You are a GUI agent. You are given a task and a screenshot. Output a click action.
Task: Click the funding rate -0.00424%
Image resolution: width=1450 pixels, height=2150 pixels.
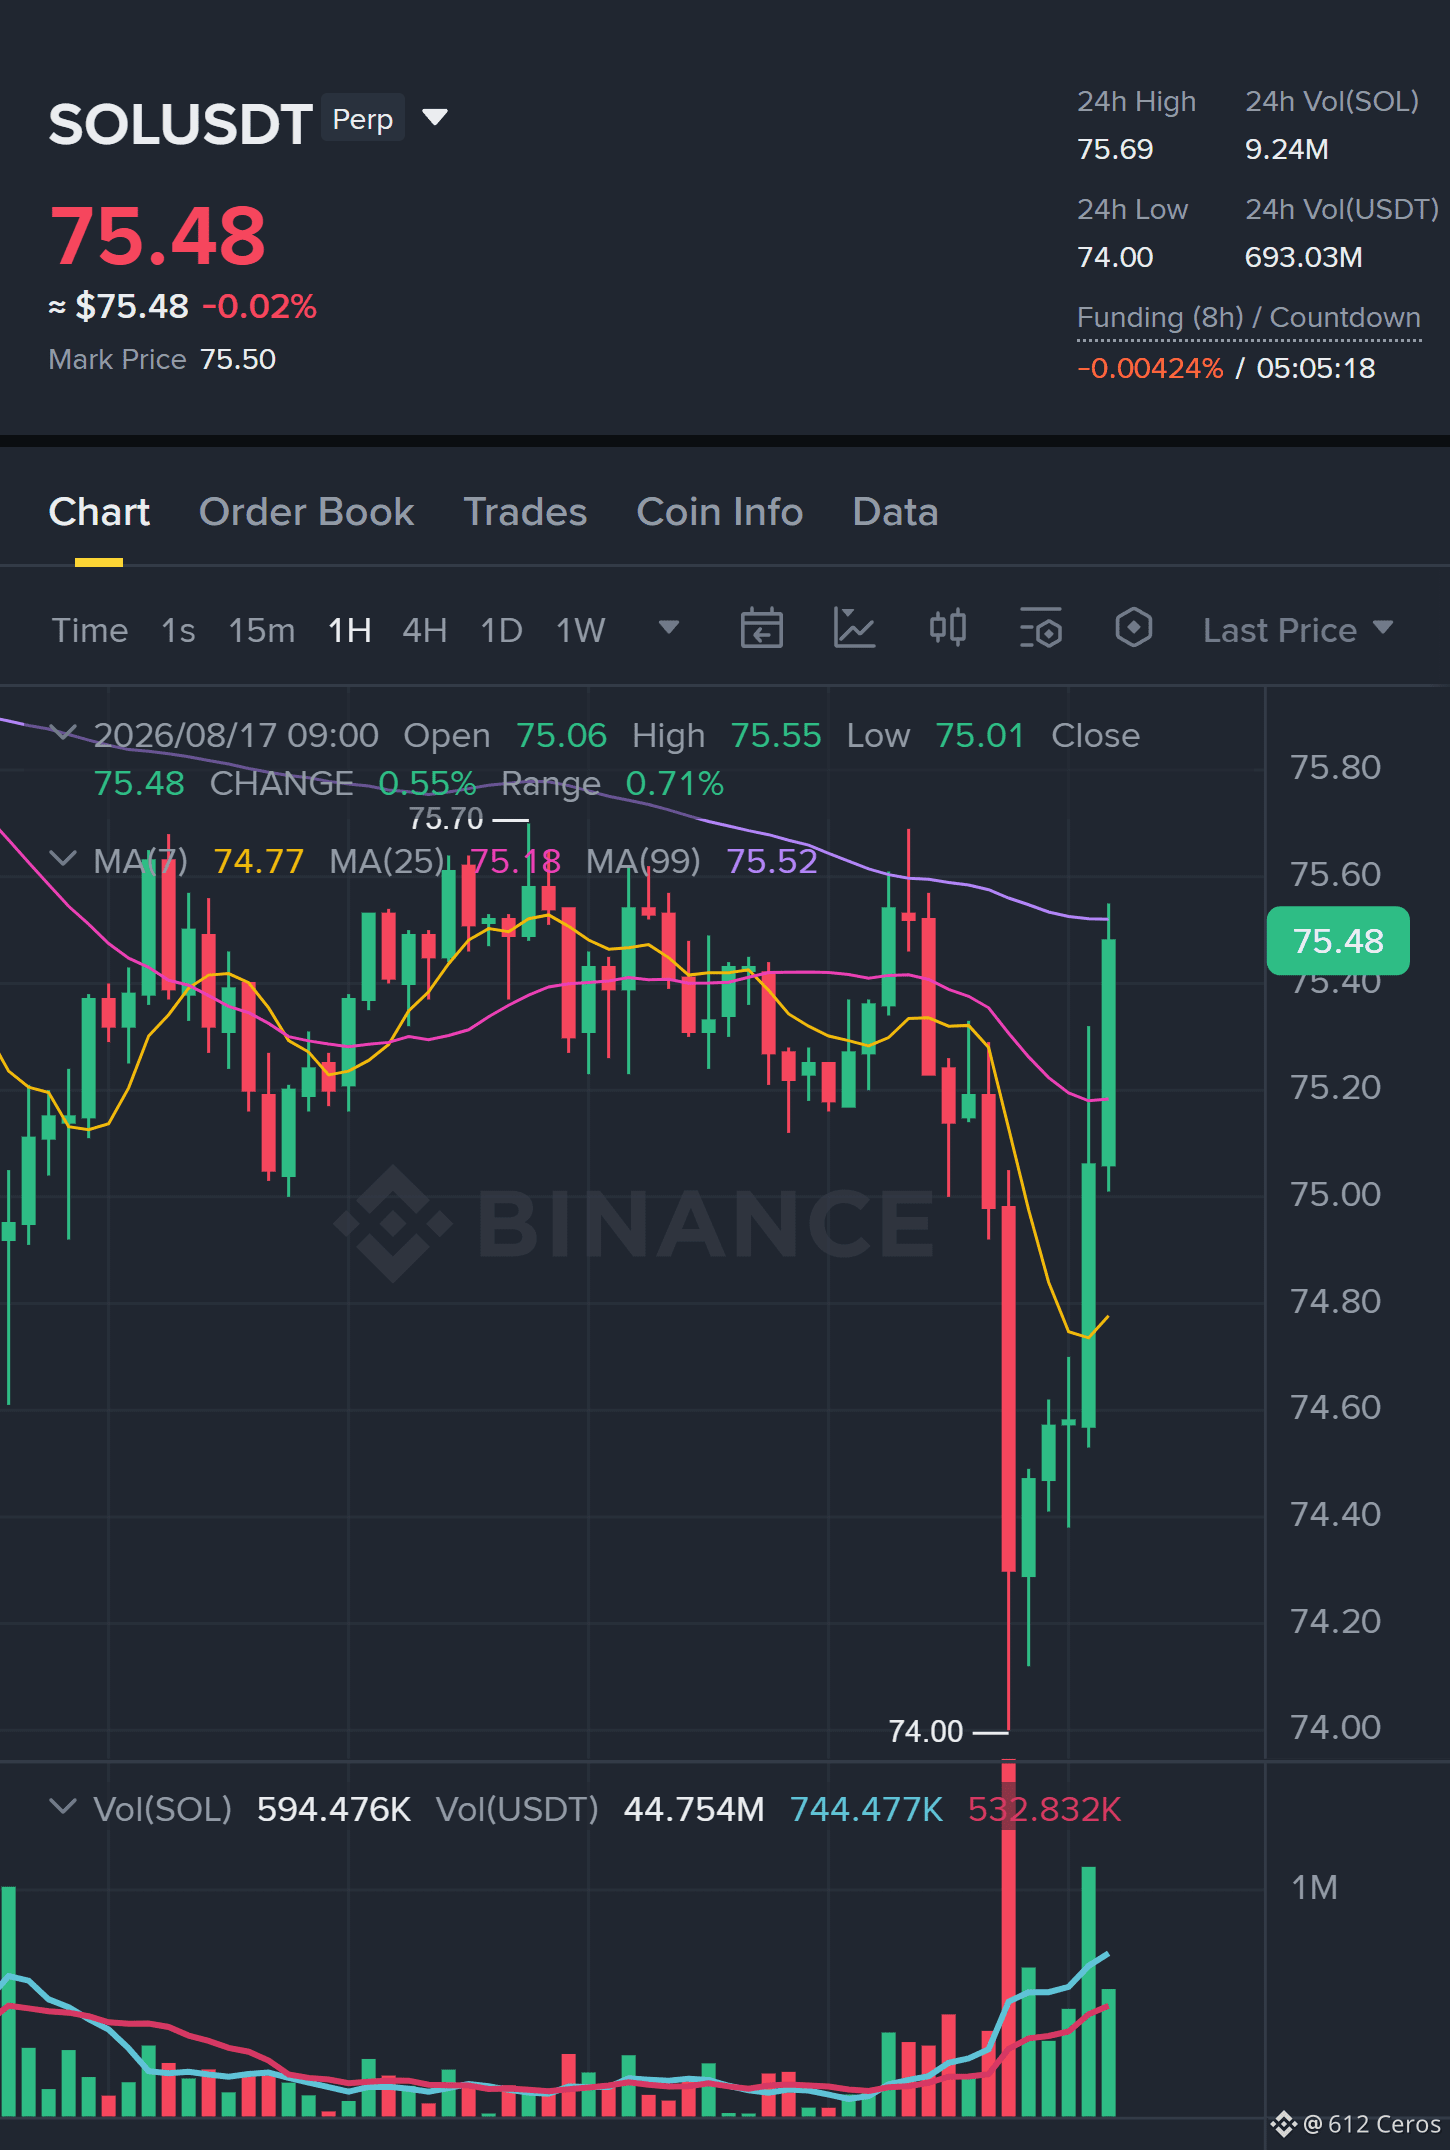point(1150,368)
